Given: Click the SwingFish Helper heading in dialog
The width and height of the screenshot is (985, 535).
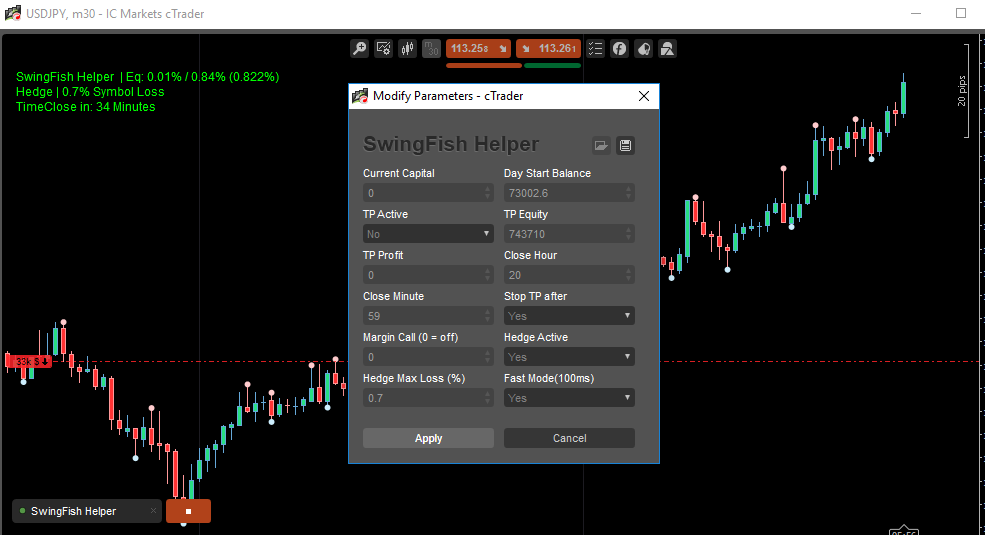Looking at the screenshot, I should coord(451,144).
